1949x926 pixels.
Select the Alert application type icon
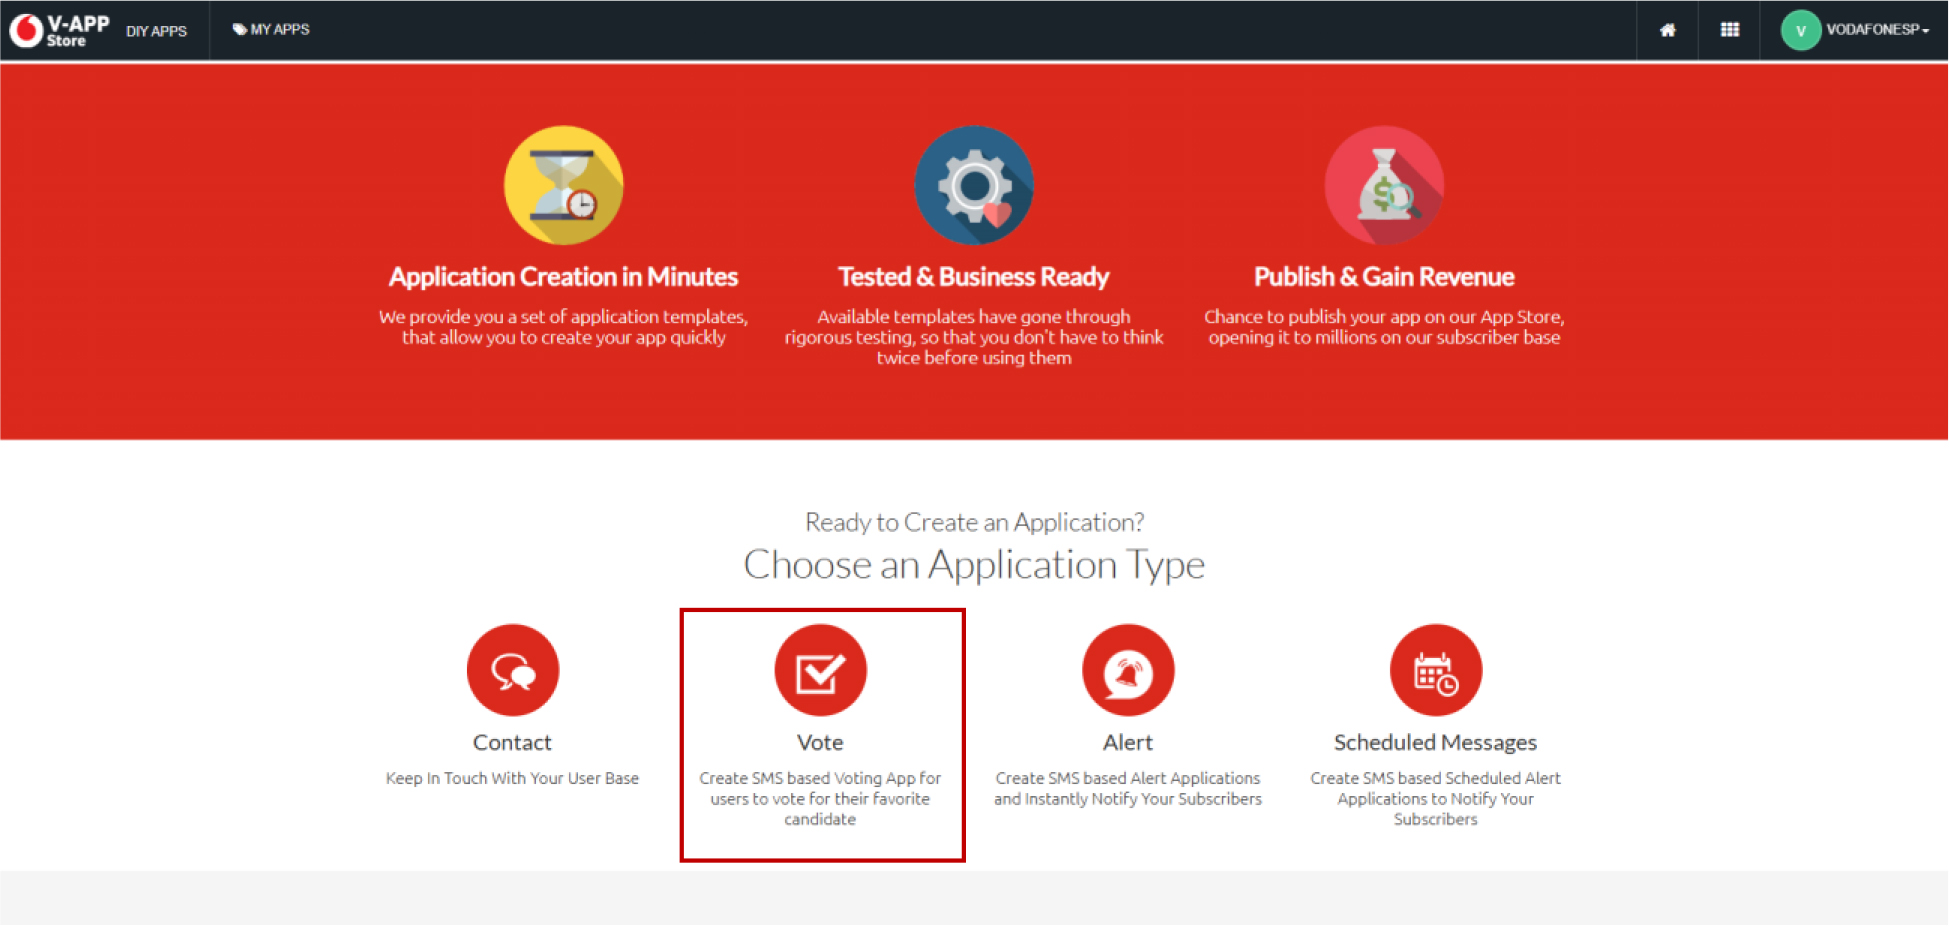point(1127,670)
